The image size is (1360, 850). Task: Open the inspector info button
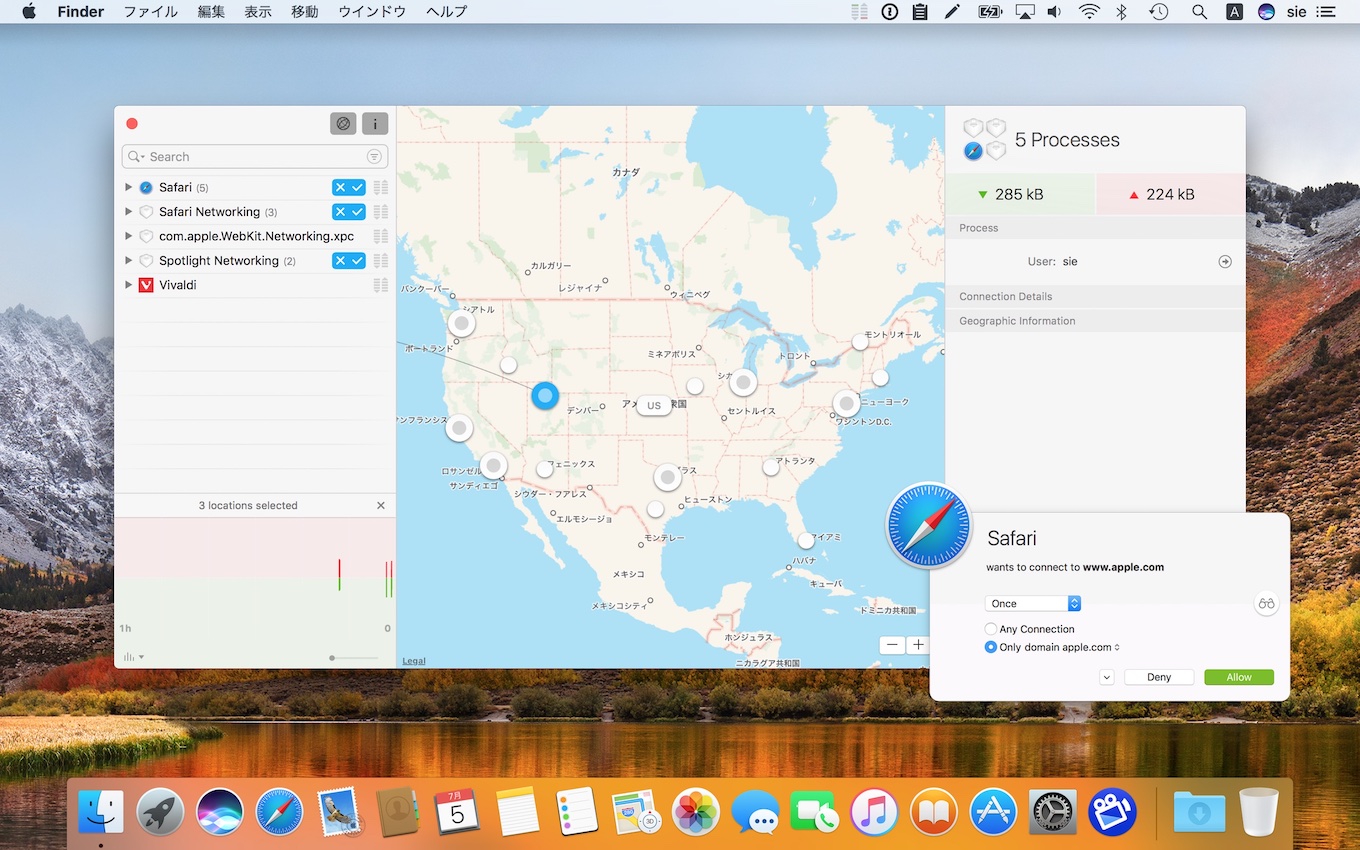pyautogui.click(x=375, y=124)
